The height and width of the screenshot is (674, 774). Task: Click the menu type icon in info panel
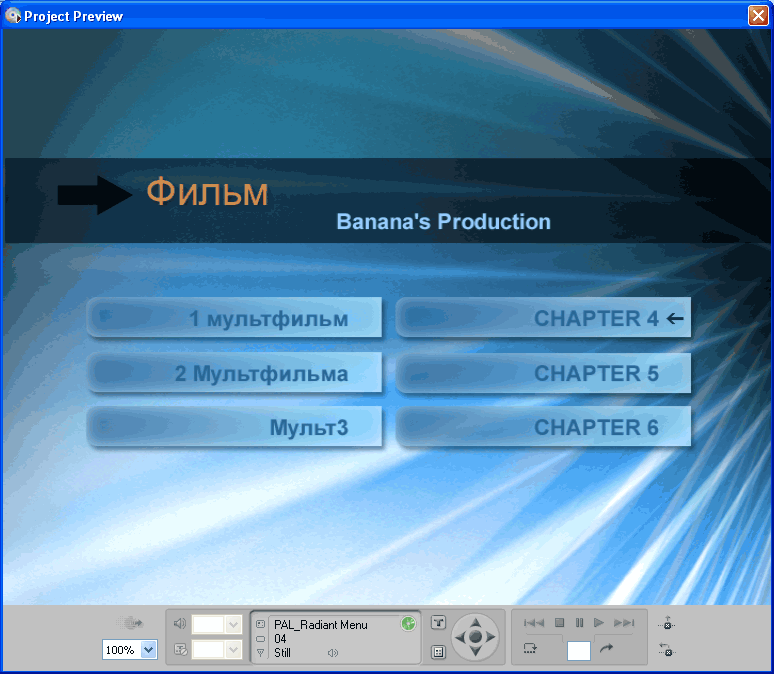[x=261, y=624]
